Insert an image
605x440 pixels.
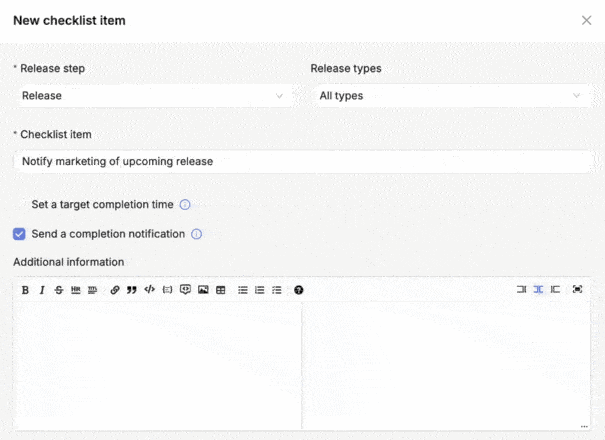(203, 289)
